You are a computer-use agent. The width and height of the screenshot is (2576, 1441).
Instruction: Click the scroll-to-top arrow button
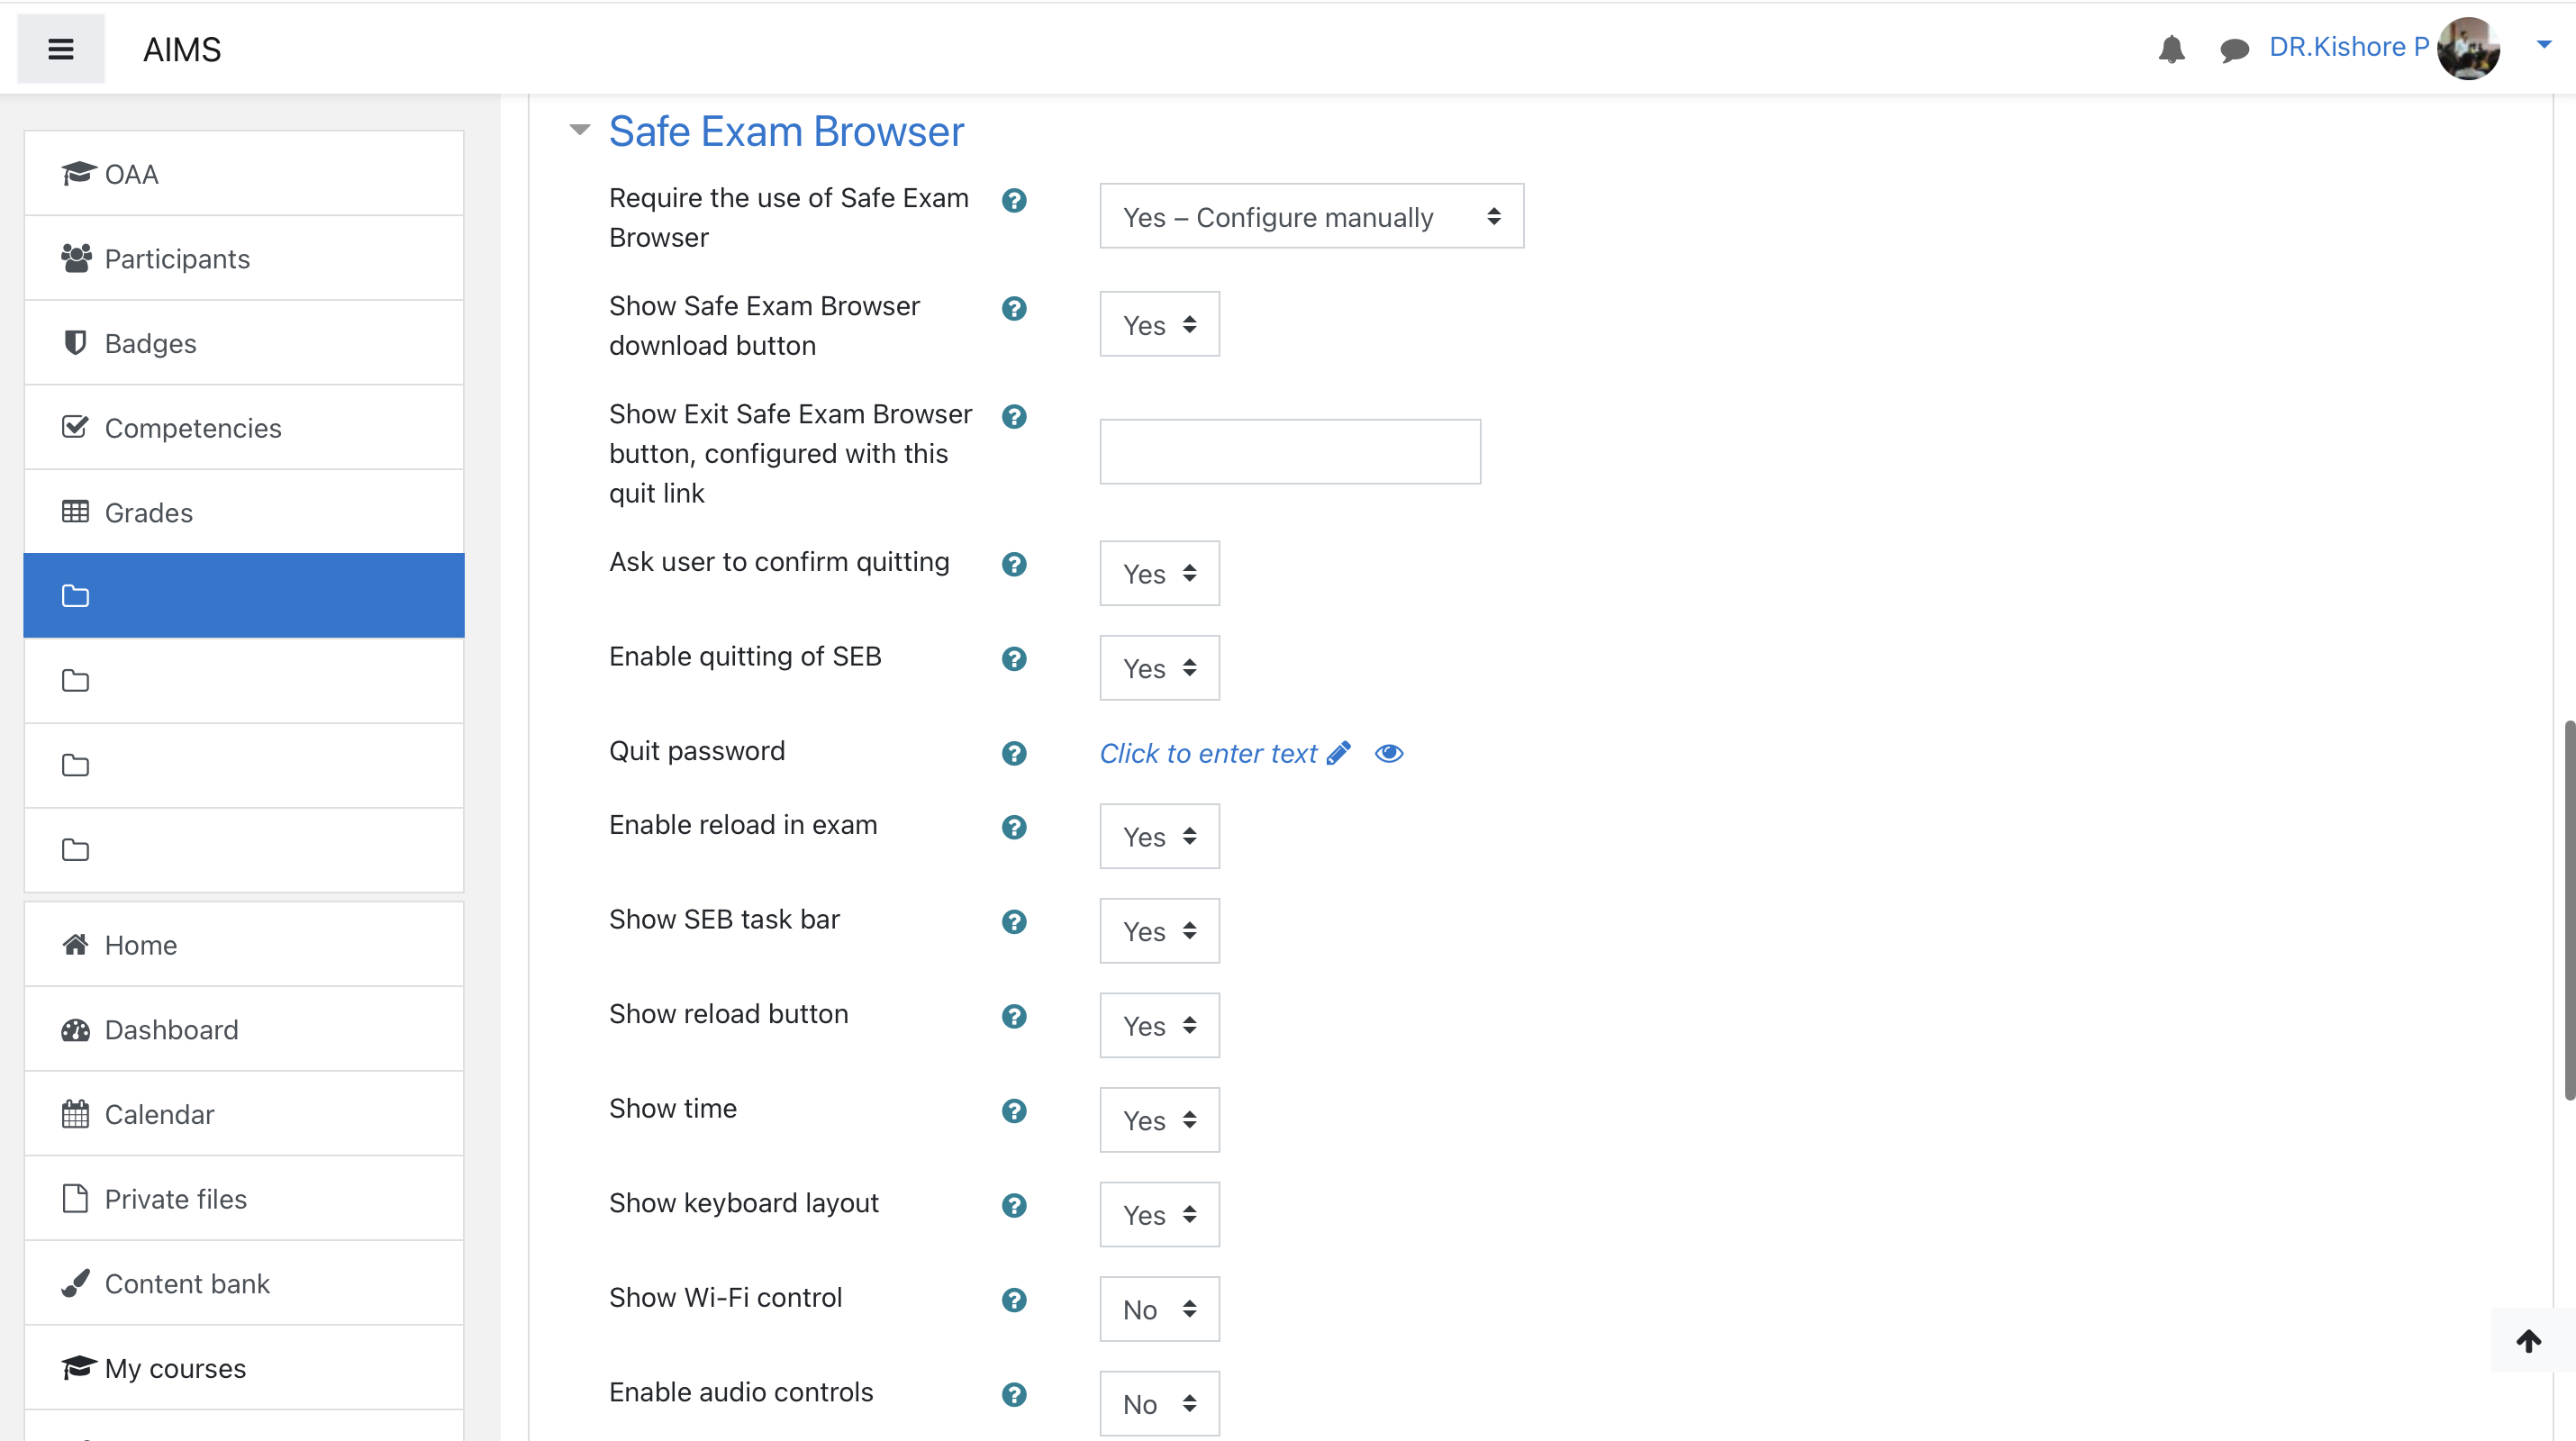2529,1341
